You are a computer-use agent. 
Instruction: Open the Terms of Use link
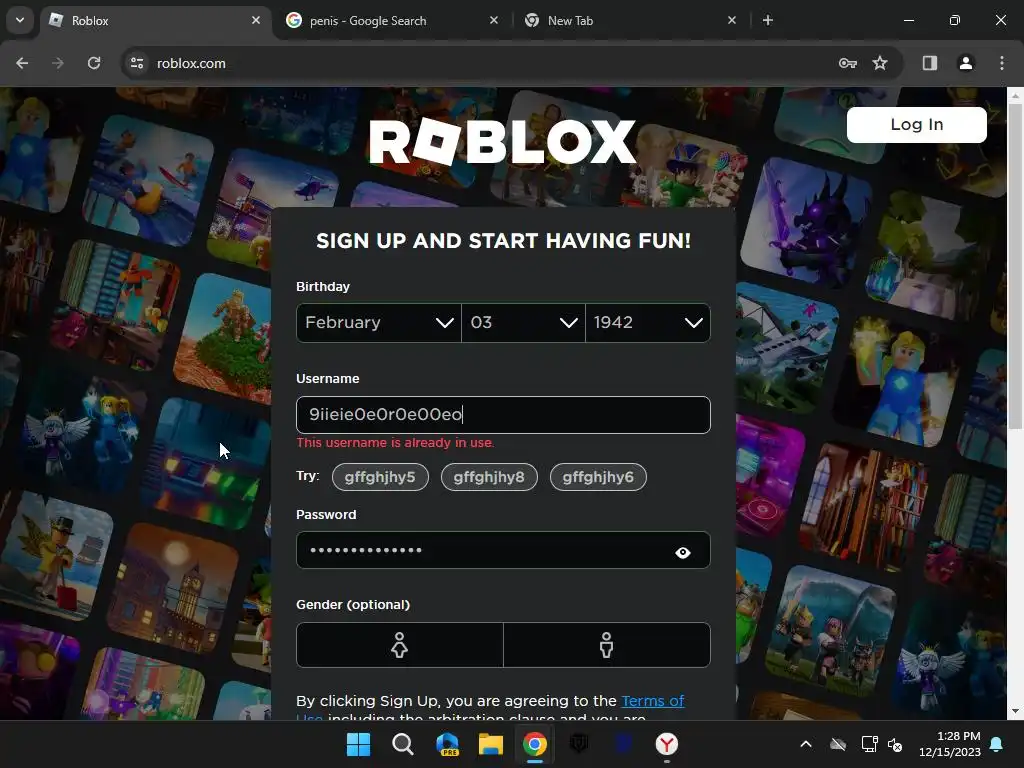pos(652,701)
